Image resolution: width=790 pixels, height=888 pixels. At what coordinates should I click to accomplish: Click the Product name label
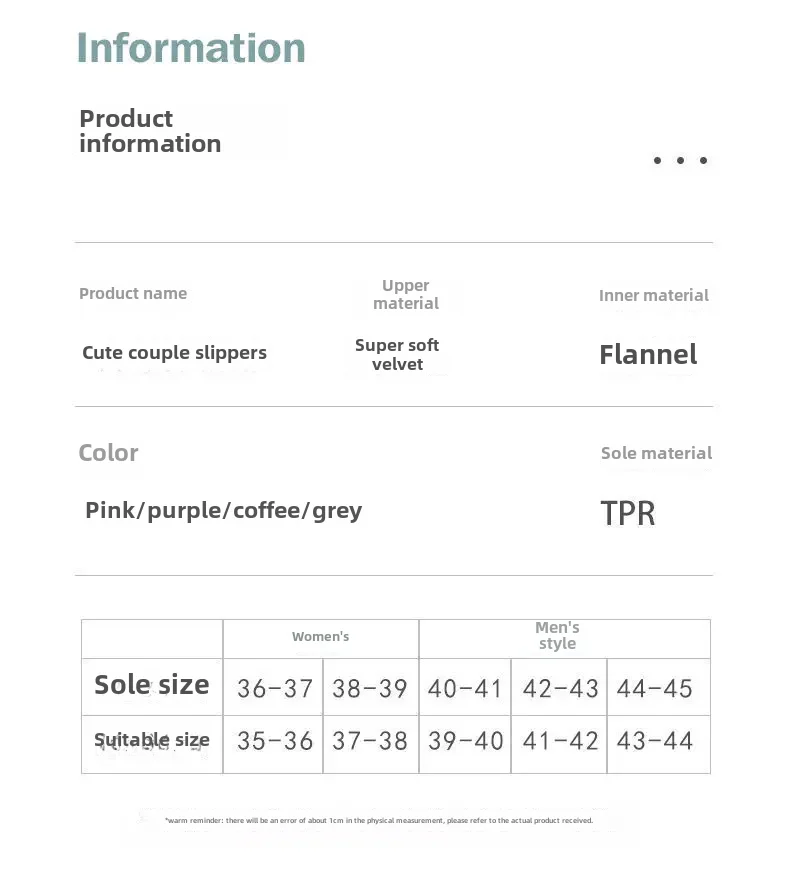point(133,293)
